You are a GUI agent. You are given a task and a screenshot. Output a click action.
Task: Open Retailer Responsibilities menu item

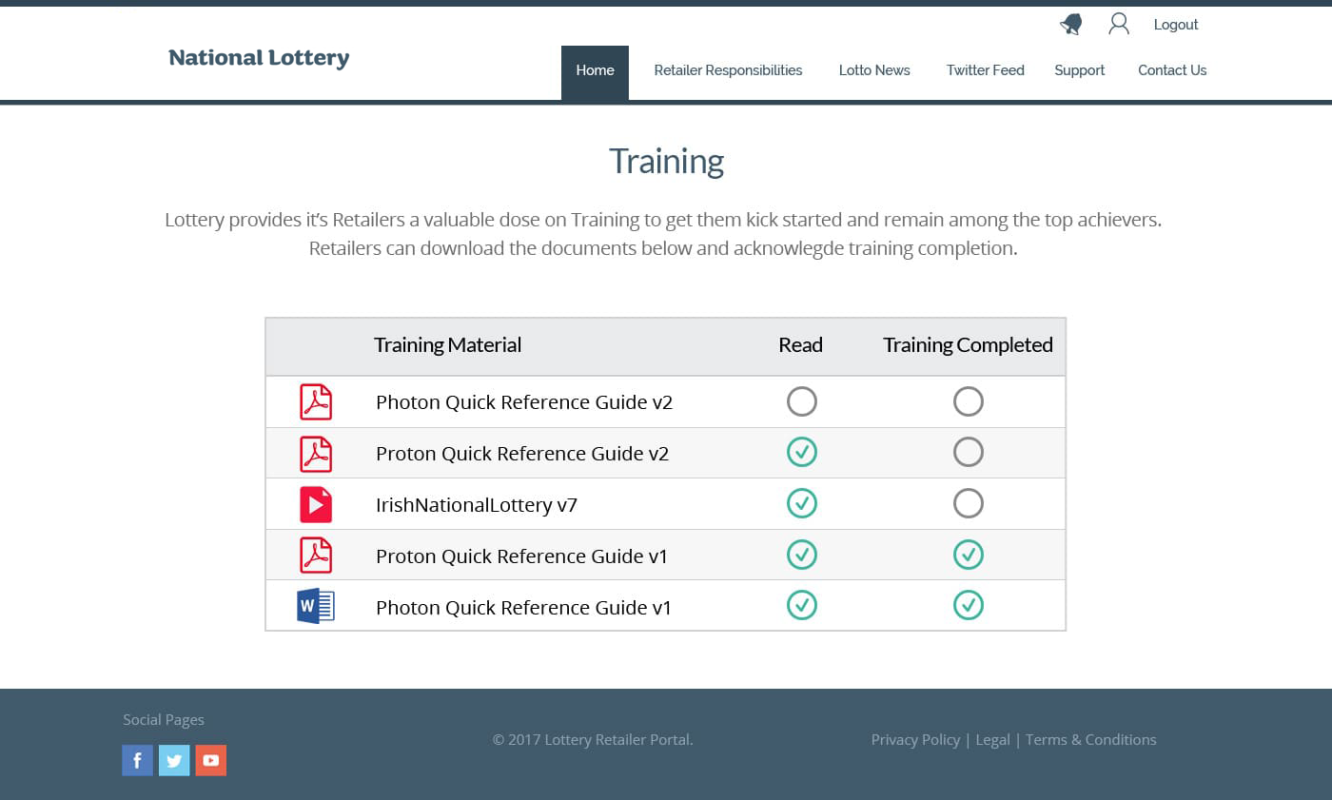[x=728, y=71]
